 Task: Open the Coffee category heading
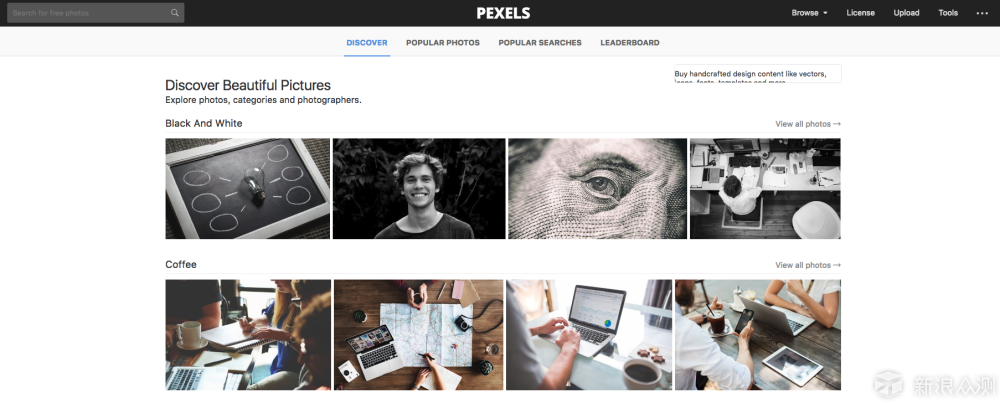(x=180, y=265)
